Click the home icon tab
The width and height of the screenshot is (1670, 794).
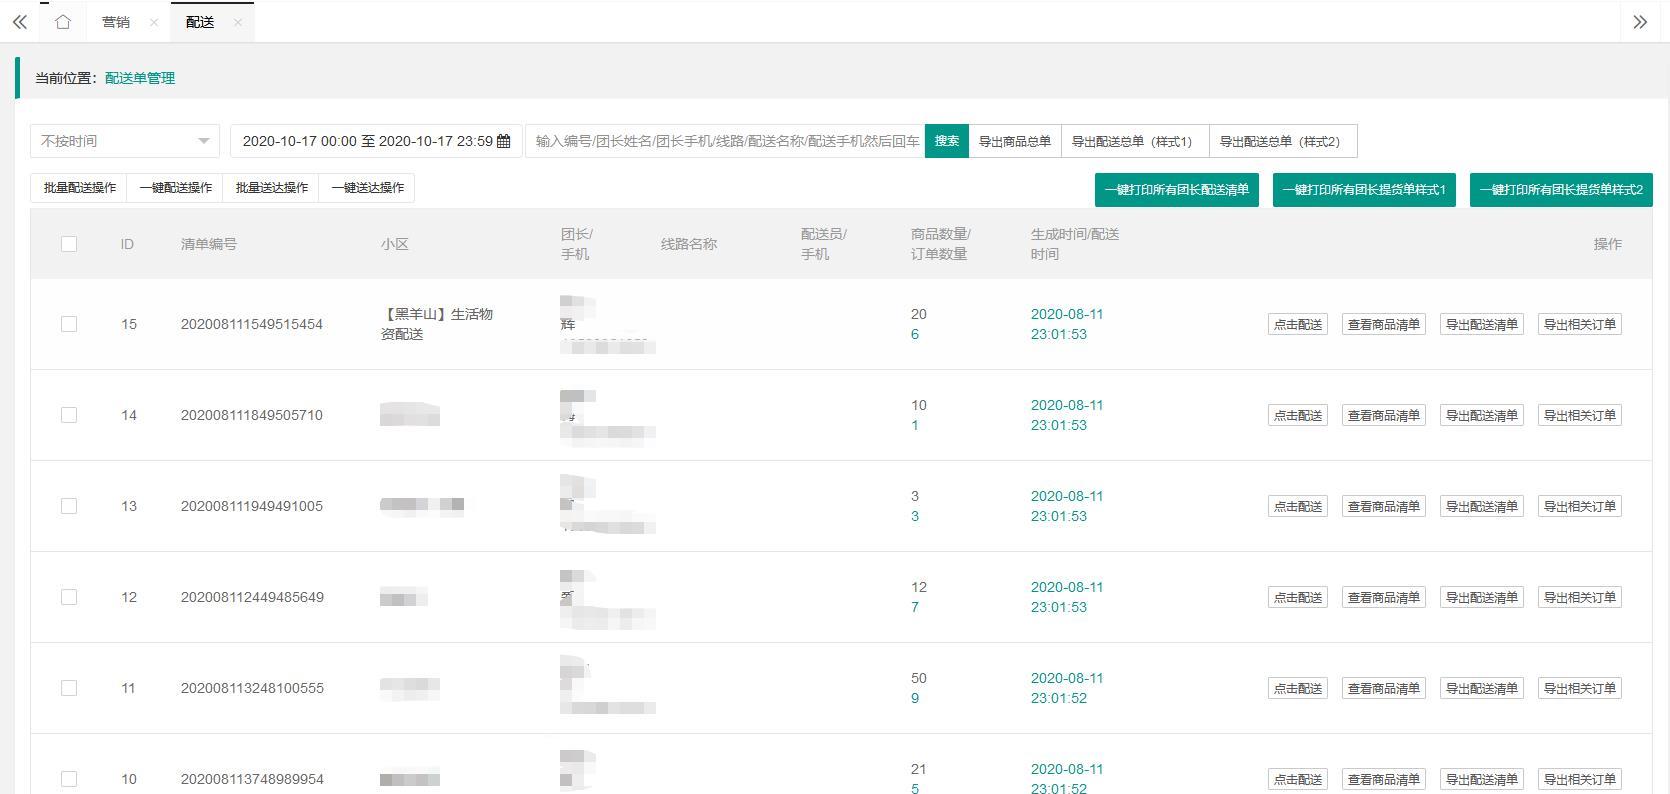click(63, 22)
